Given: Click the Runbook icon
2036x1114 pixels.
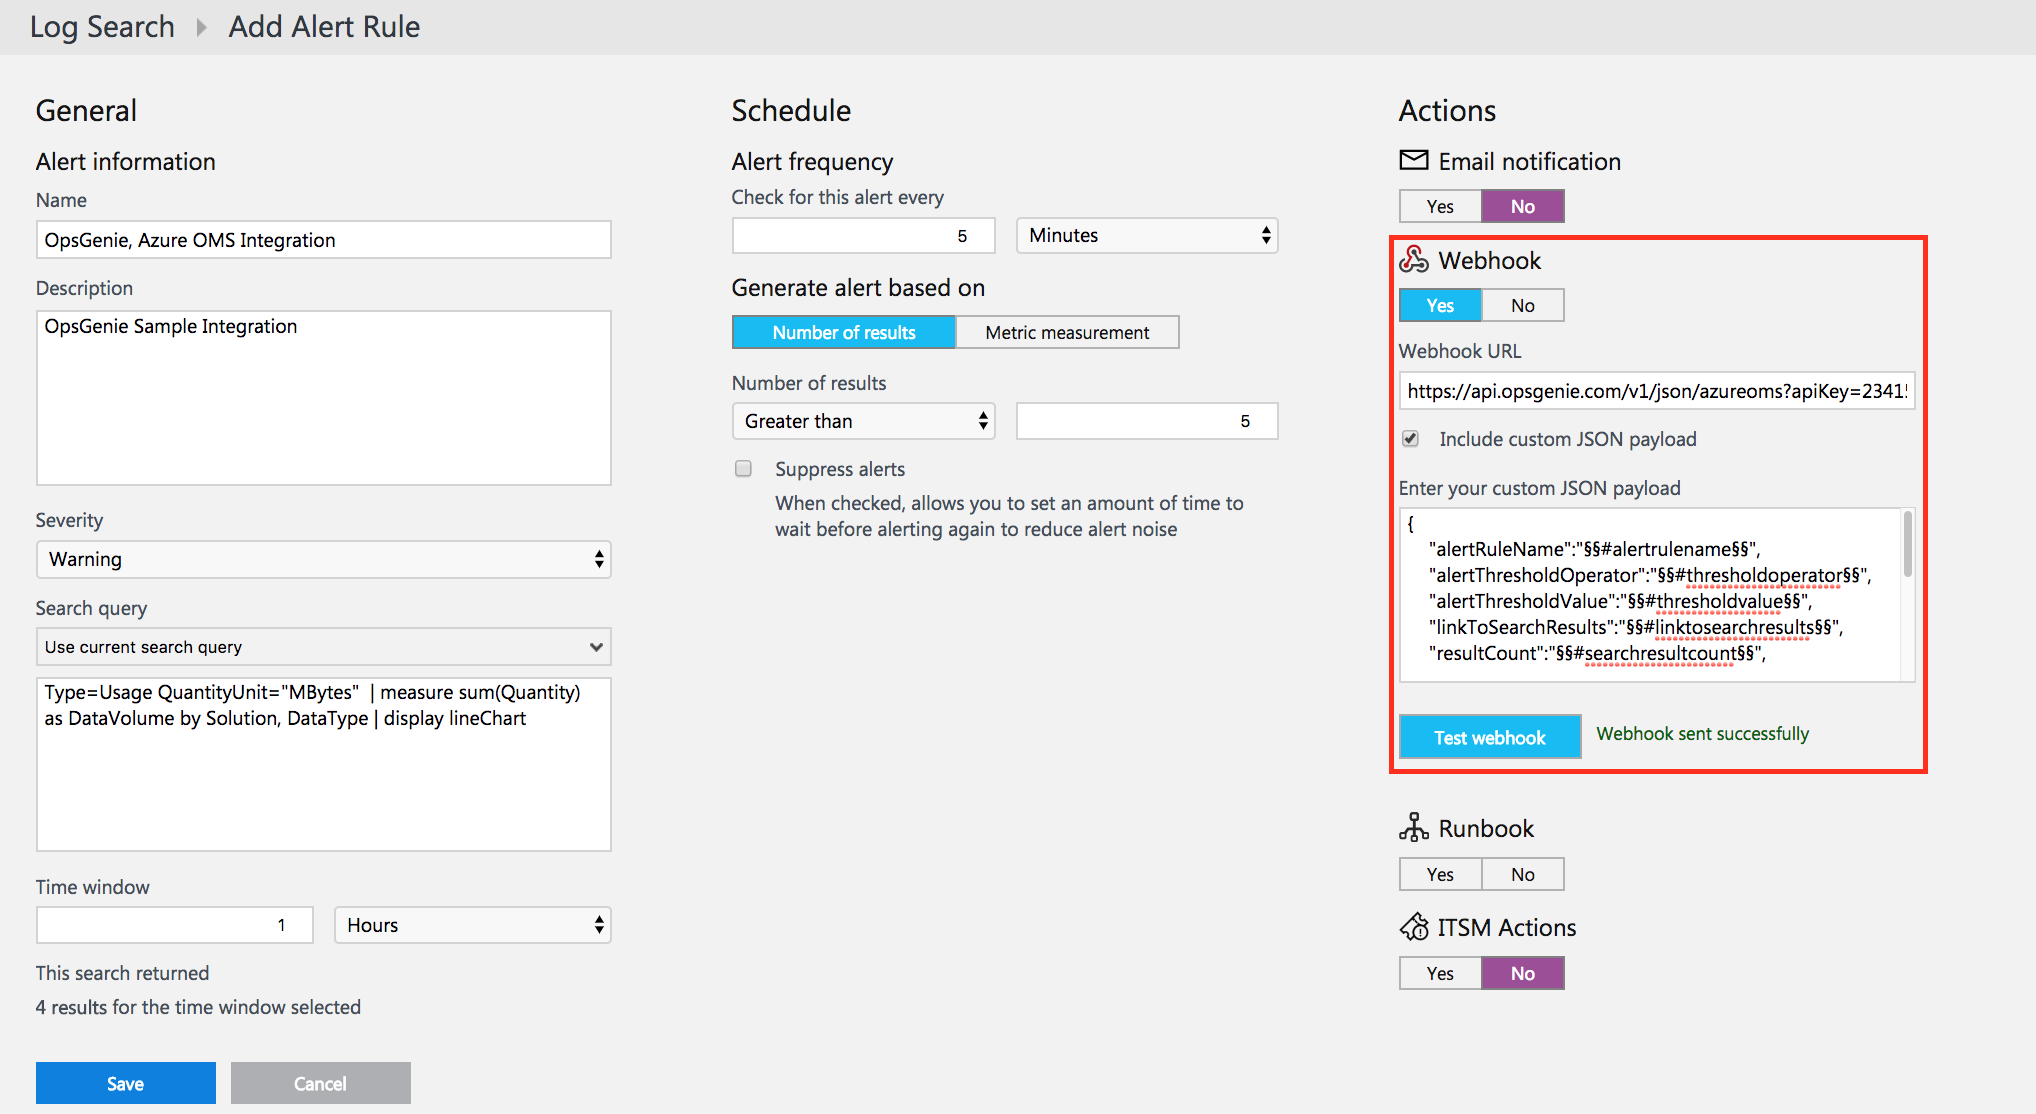Looking at the screenshot, I should pos(1413,828).
